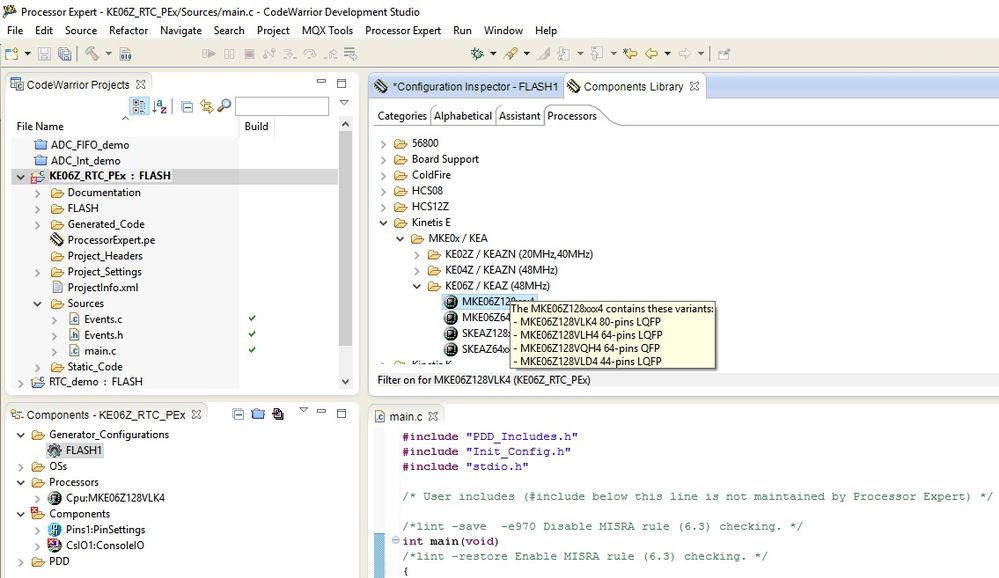Click the File Name column header
Viewport: 999px width, 578px height.
(40, 127)
